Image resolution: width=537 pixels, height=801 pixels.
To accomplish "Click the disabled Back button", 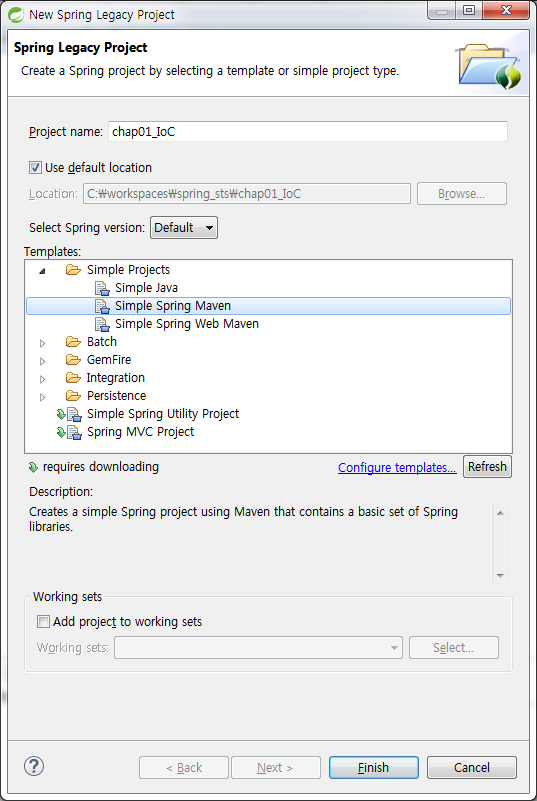I will tap(184, 767).
